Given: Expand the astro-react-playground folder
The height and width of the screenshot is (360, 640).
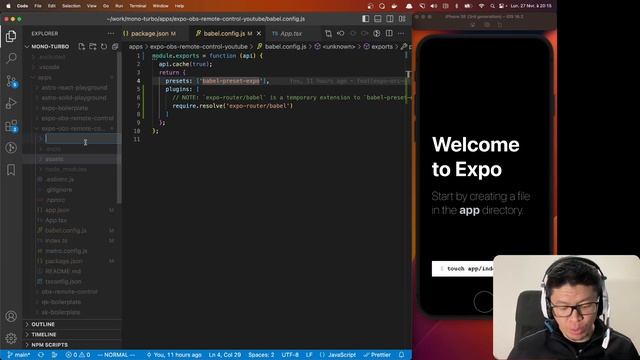Looking at the screenshot, I should (x=74, y=88).
